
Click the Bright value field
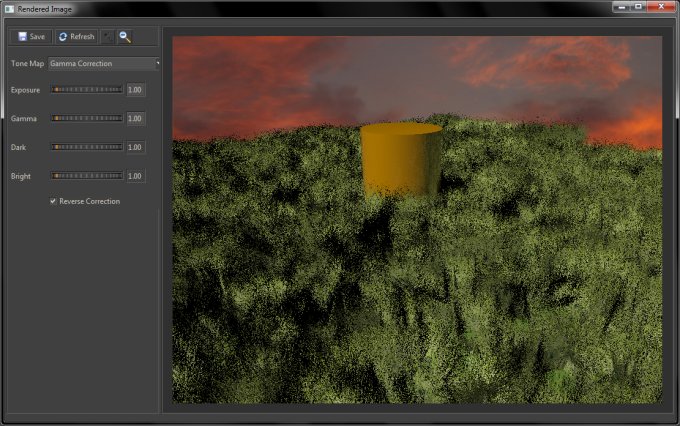coord(135,176)
